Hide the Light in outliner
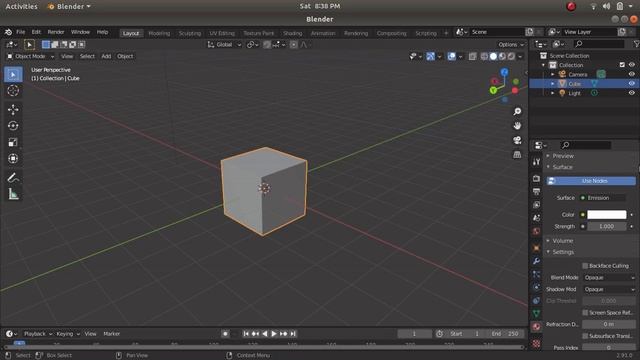This screenshot has width=640, height=360. pos(631,93)
